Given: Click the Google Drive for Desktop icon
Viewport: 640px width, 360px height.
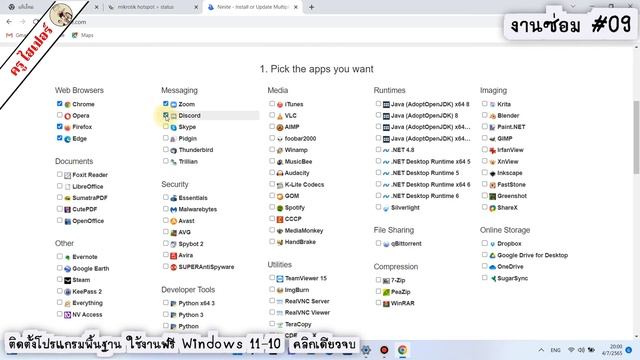Looking at the screenshot, I should (x=493, y=256).
